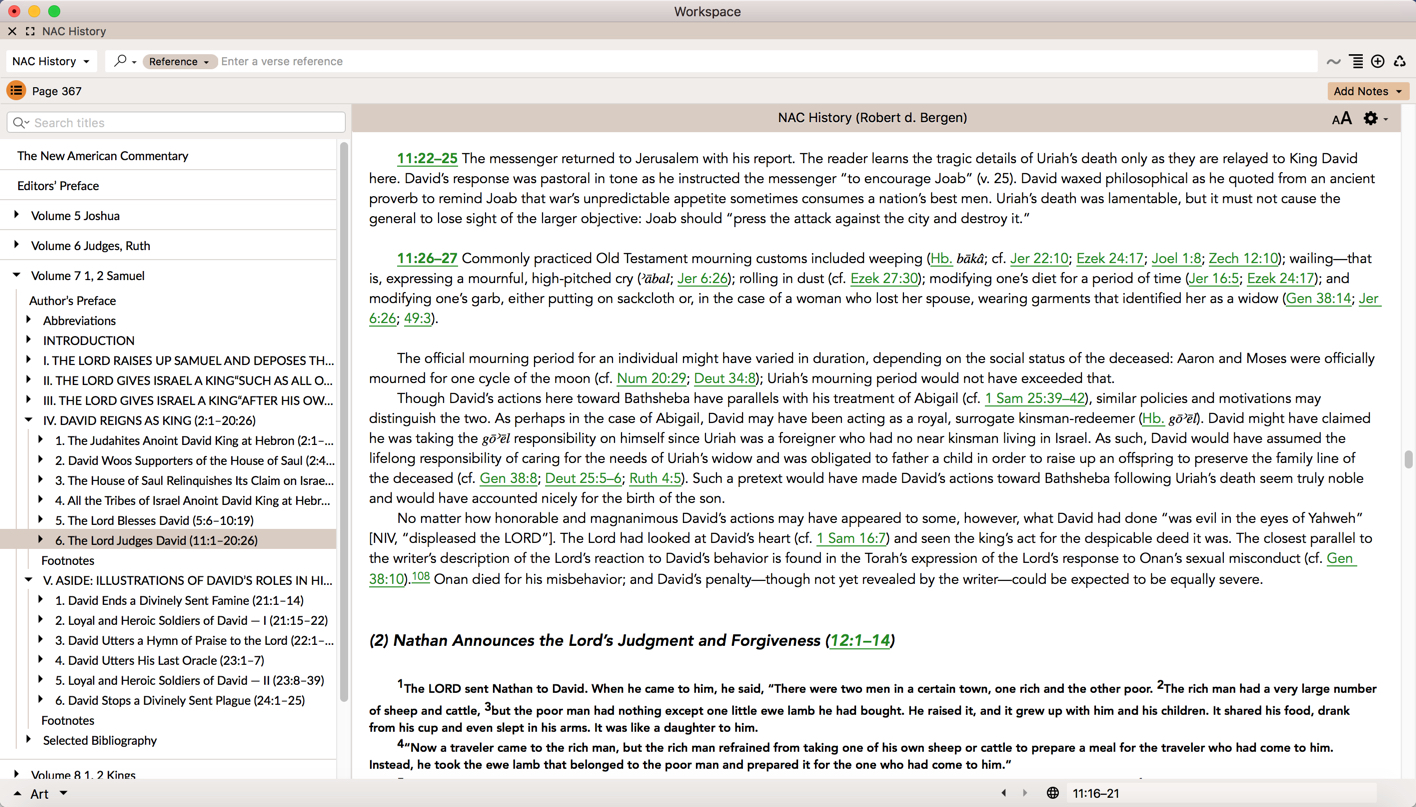
Task: Follow the 11:22–25 verse link
Action: [427, 158]
